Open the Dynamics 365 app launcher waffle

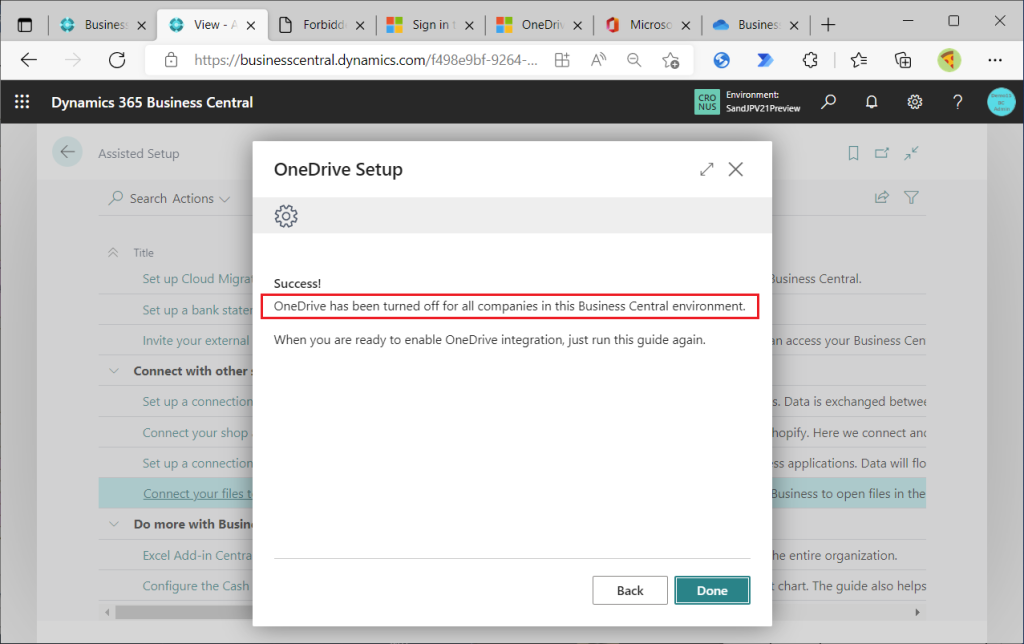(x=22, y=102)
